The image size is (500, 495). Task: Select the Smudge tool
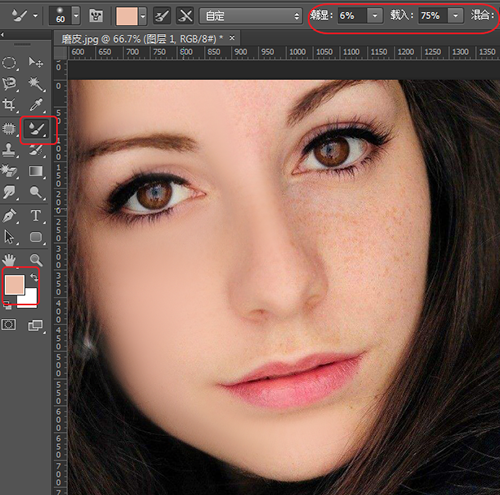point(9,192)
